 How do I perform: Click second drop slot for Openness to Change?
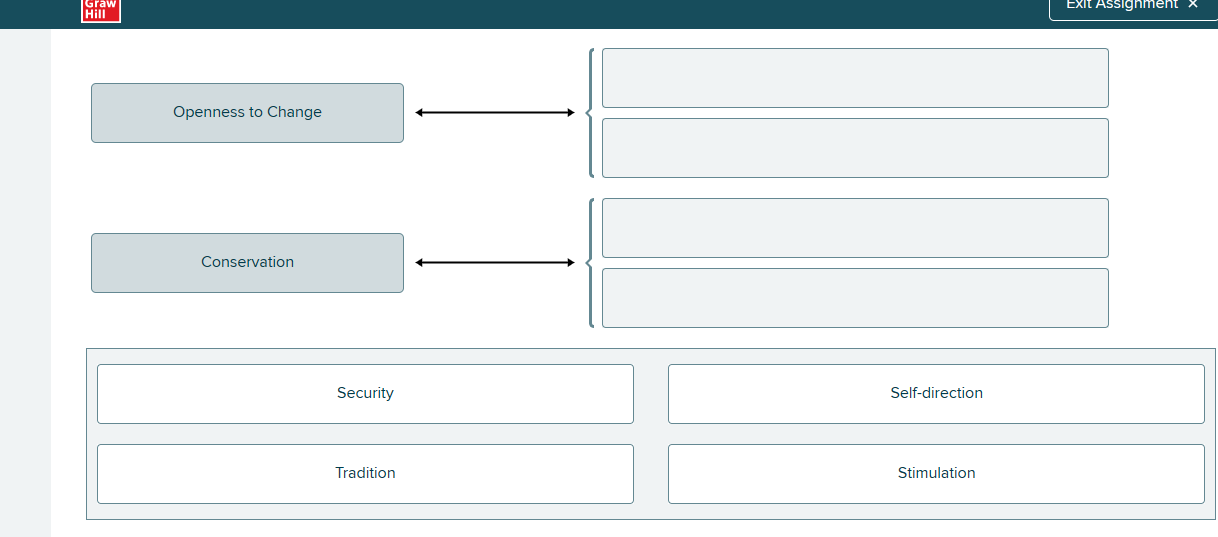(855, 148)
